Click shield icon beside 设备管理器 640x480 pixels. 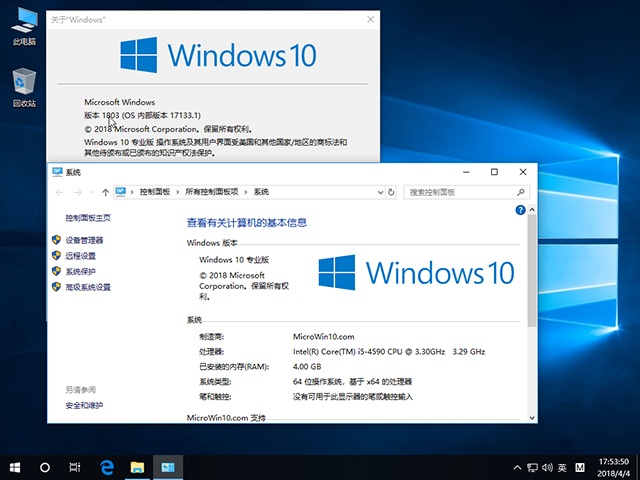click(56, 240)
